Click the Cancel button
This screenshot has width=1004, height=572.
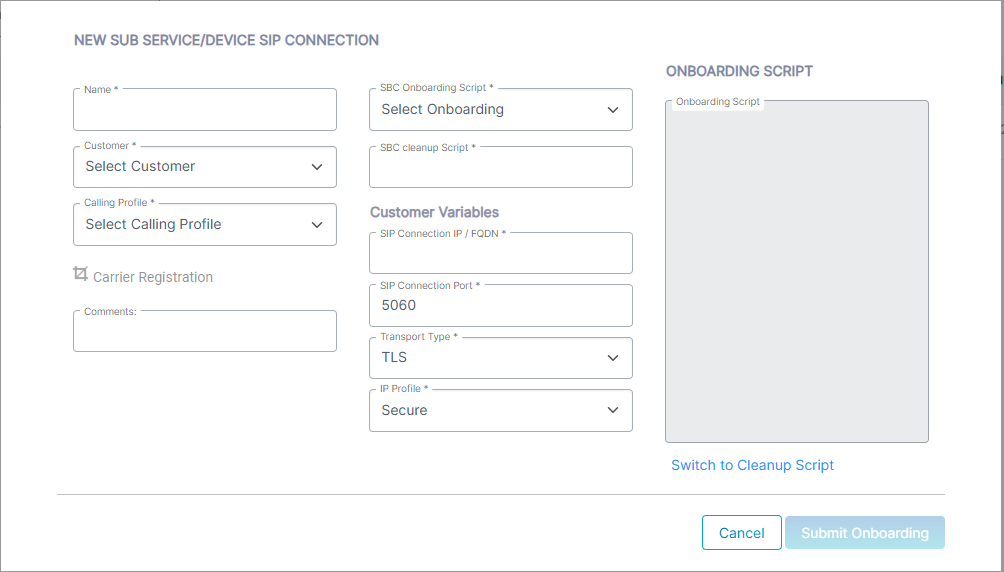click(741, 533)
